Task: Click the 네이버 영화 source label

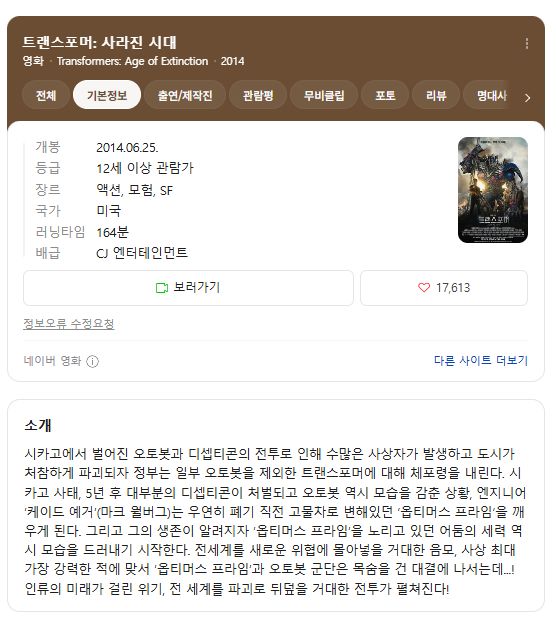Action: [x=52, y=361]
